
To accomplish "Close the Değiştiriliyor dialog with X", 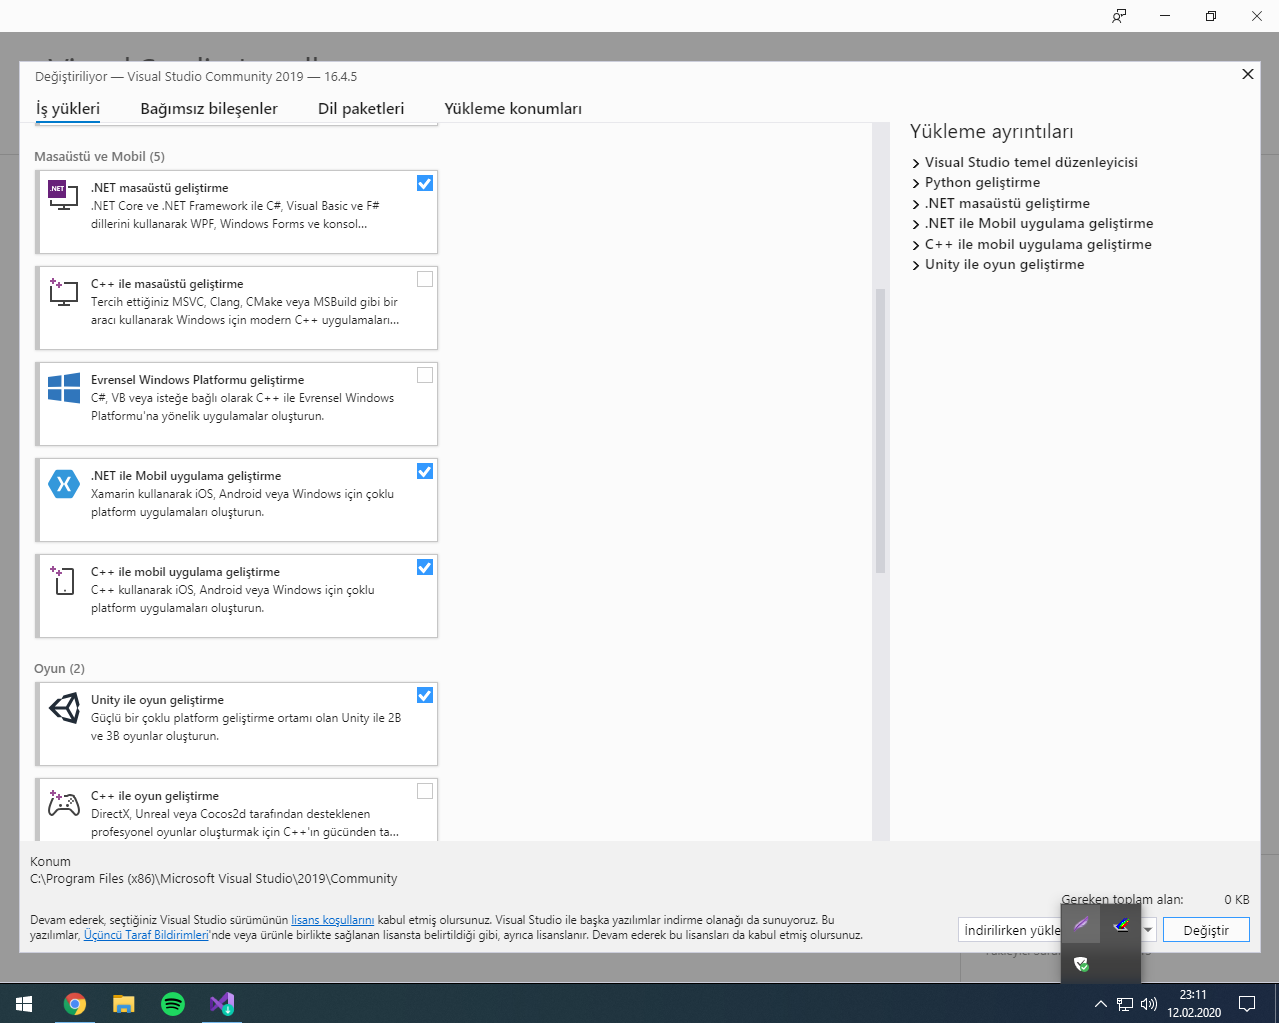I will [x=1248, y=74].
